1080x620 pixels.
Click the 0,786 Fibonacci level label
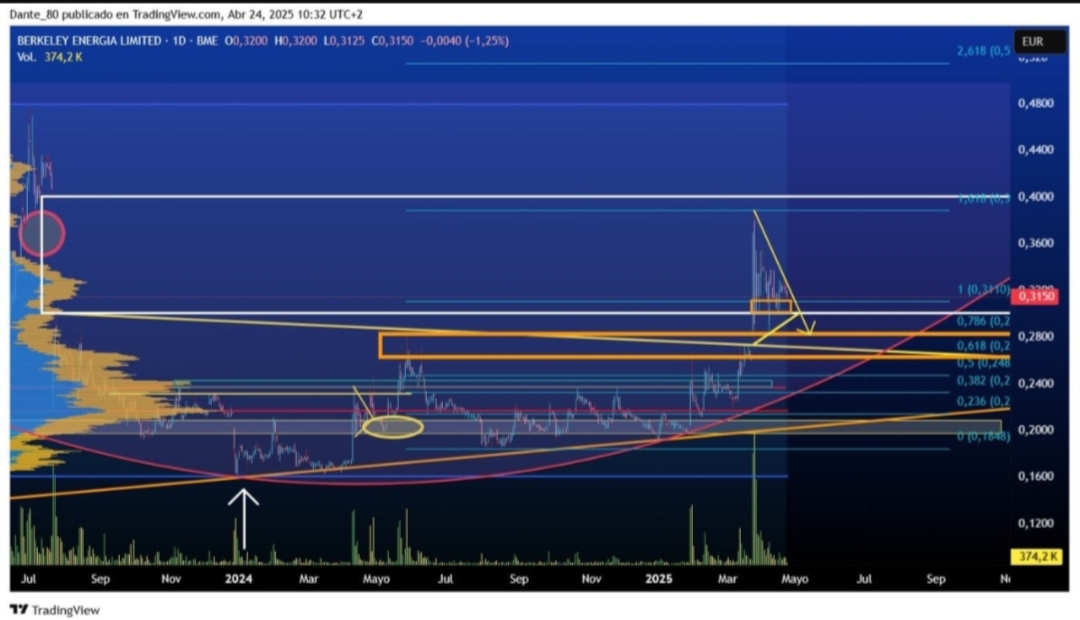pos(983,321)
